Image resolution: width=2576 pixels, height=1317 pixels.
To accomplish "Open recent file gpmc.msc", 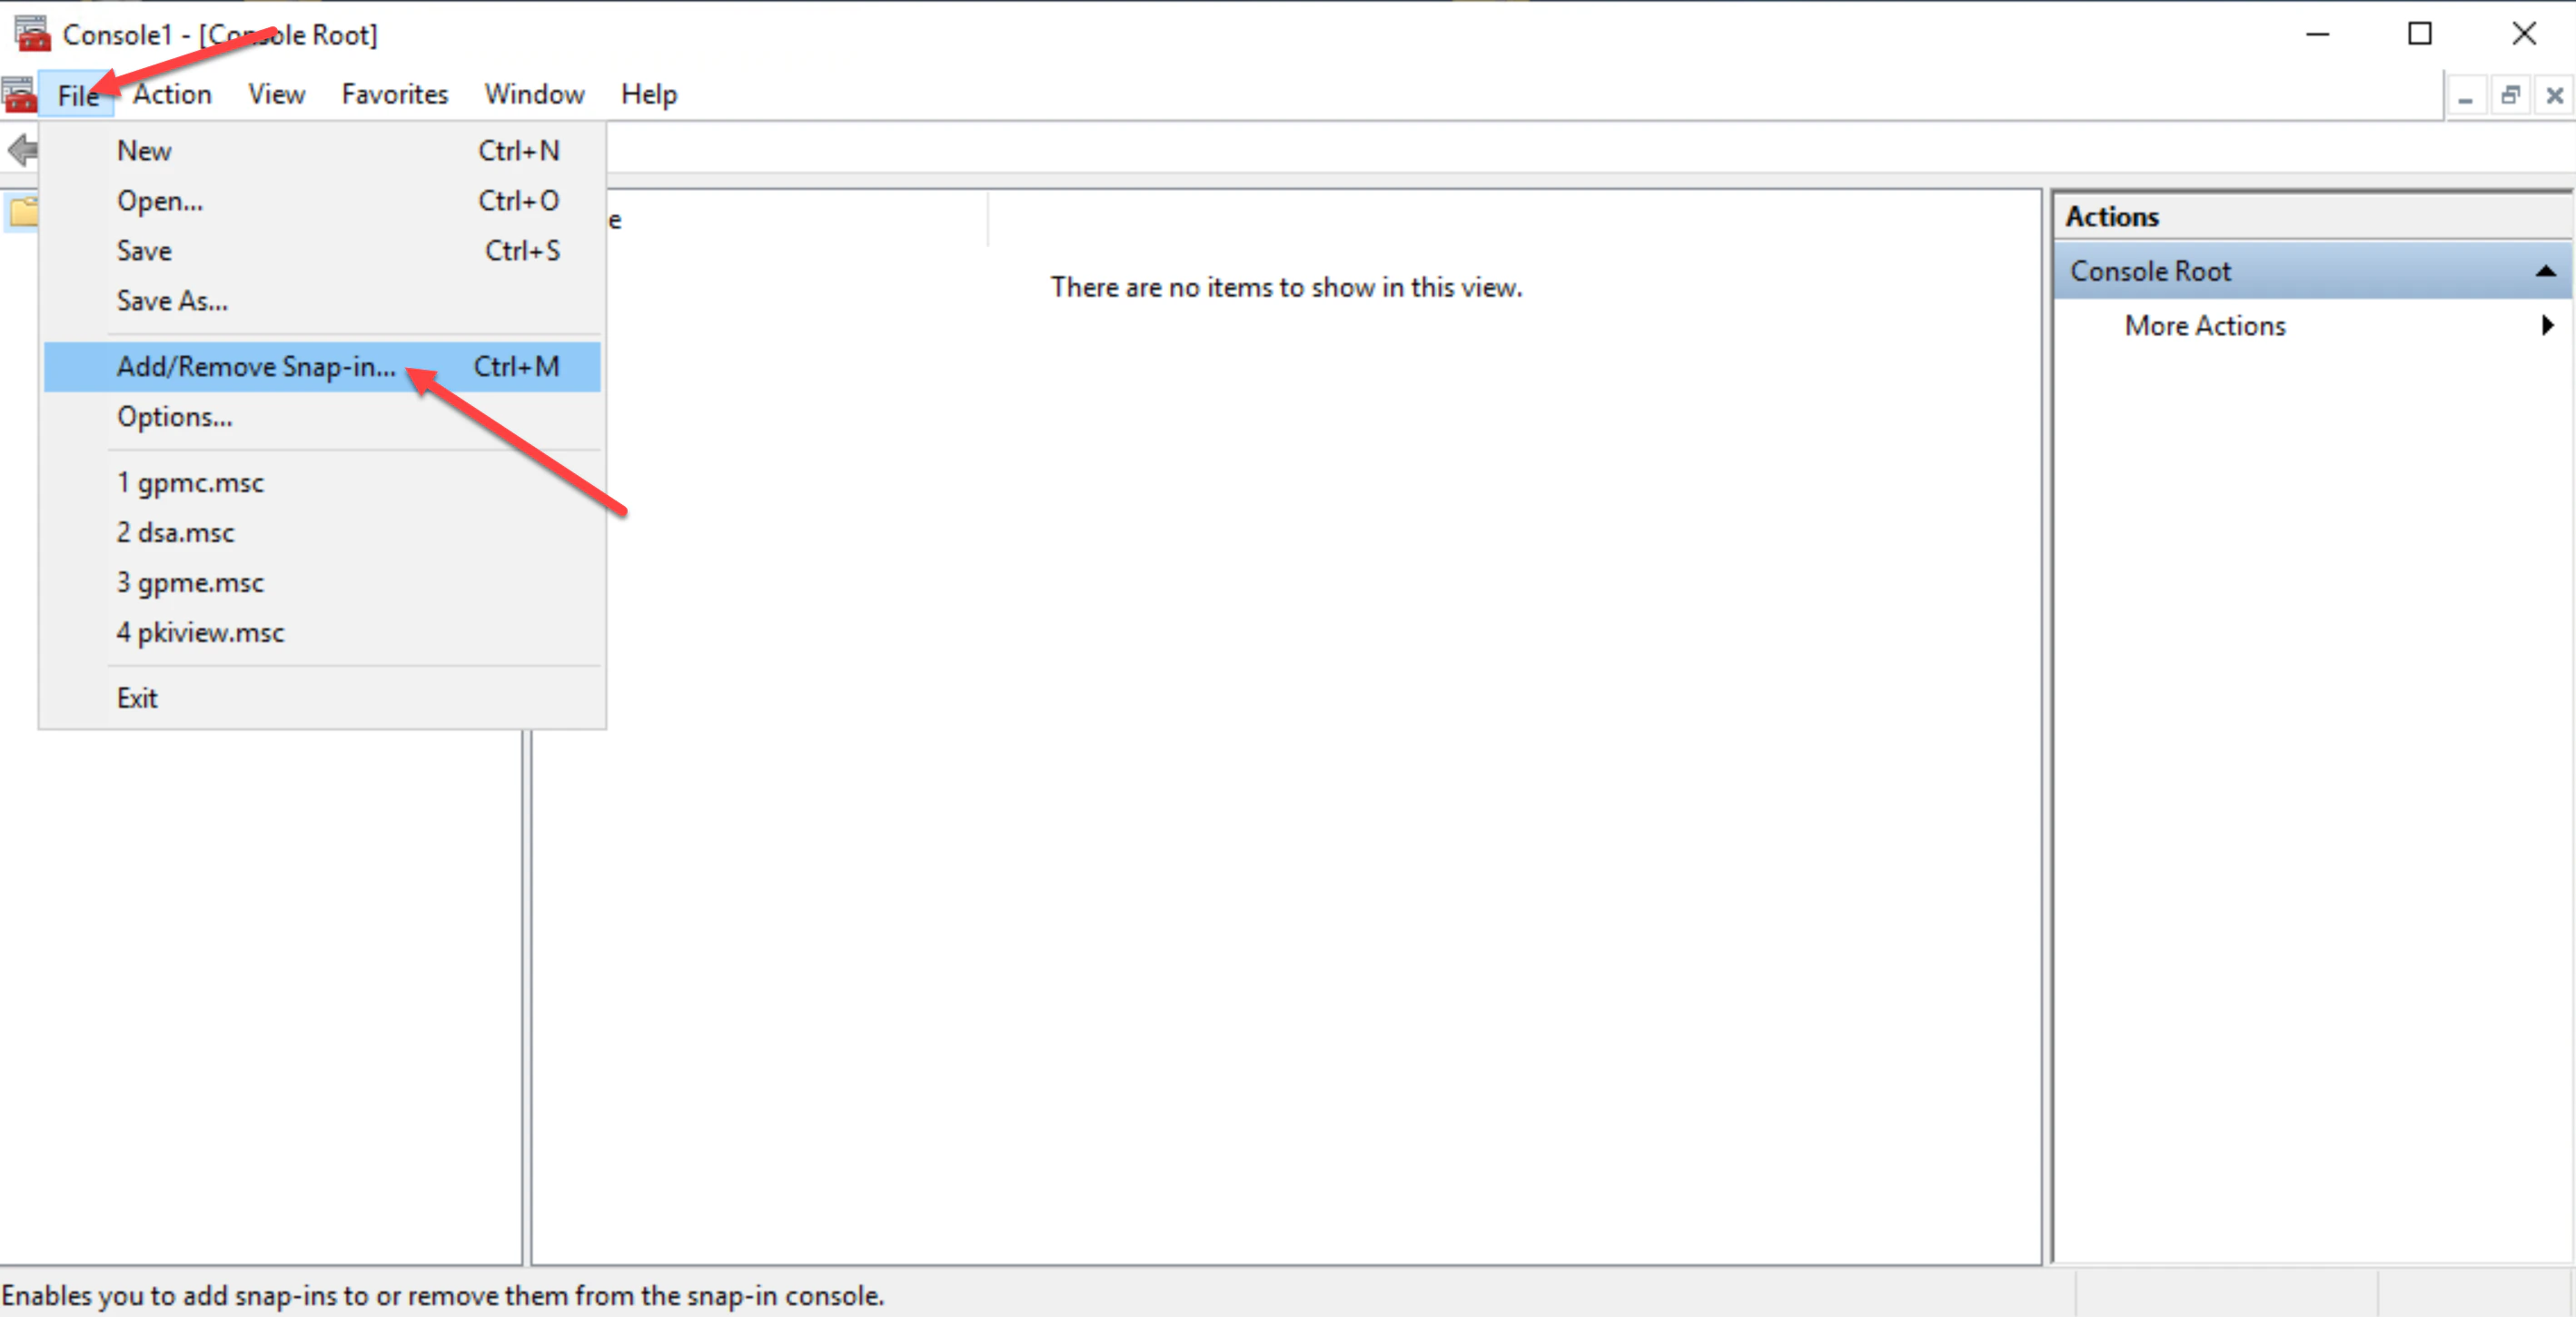I will [x=190, y=483].
